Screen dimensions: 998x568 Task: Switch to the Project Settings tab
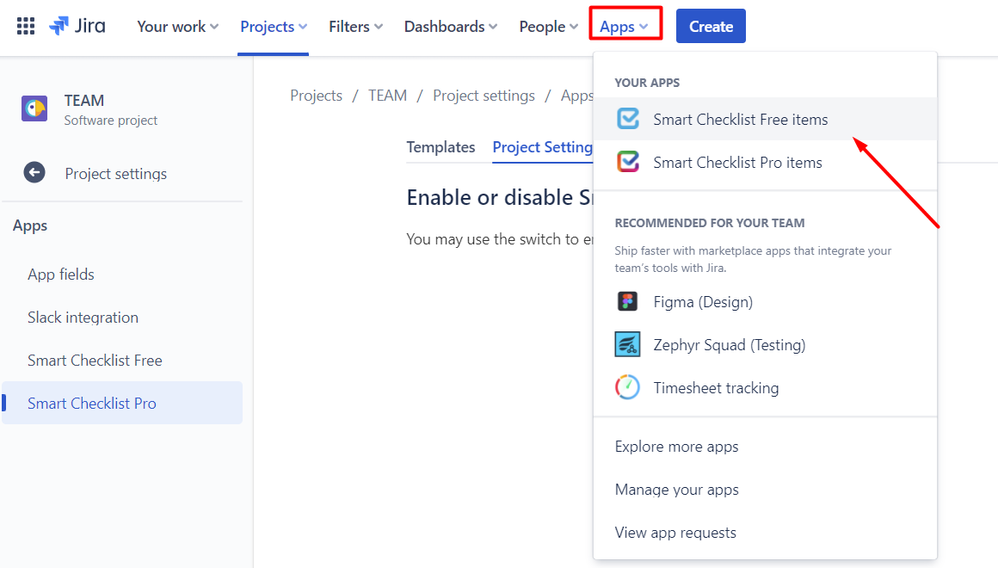(543, 147)
